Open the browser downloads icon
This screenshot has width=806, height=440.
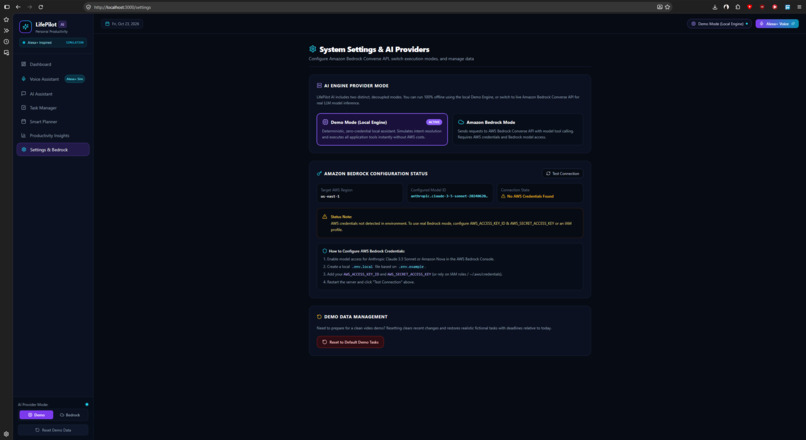tap(715, 7)
